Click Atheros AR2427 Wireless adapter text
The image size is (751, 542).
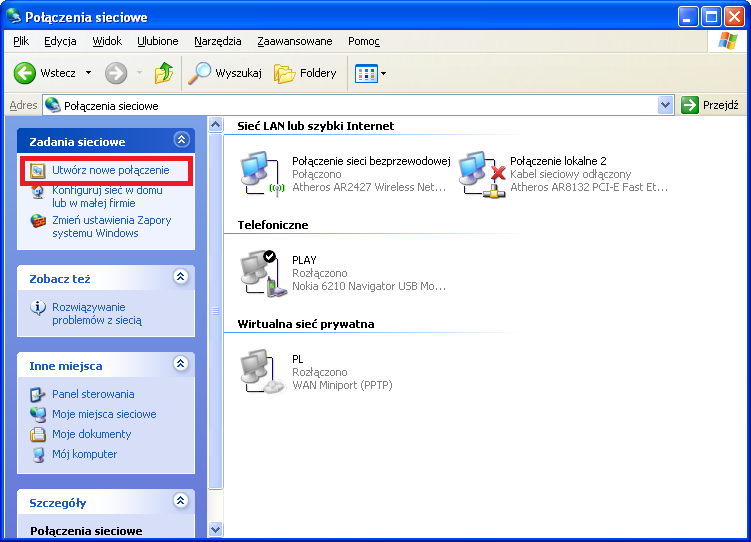tap(369, 187)
